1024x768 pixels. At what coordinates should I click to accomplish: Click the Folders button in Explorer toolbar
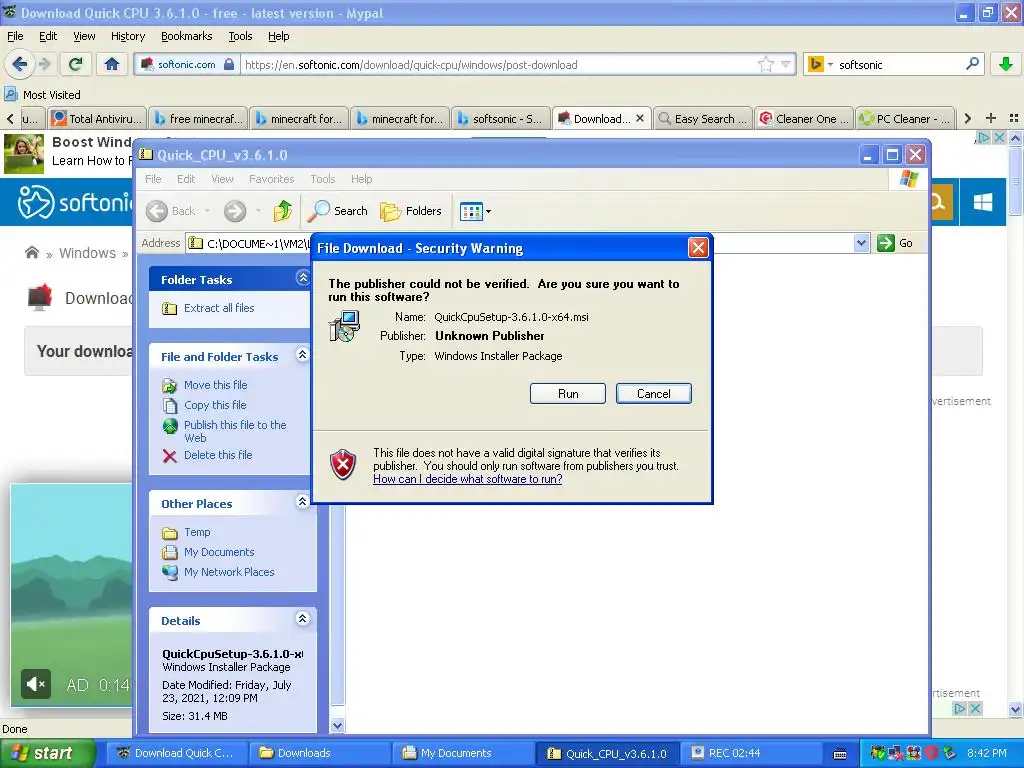(411, 211)
